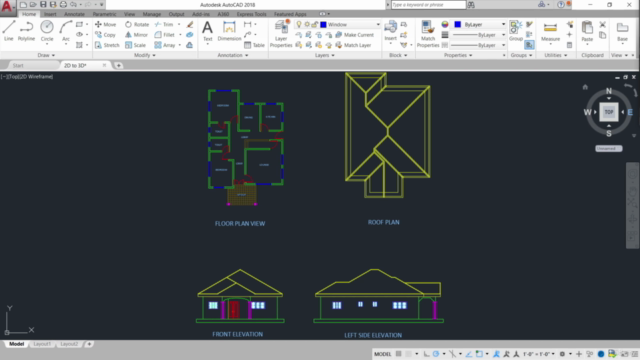Switch to the Parametric ribbon tab
This screenshot has height=360, width=640.
104,14
